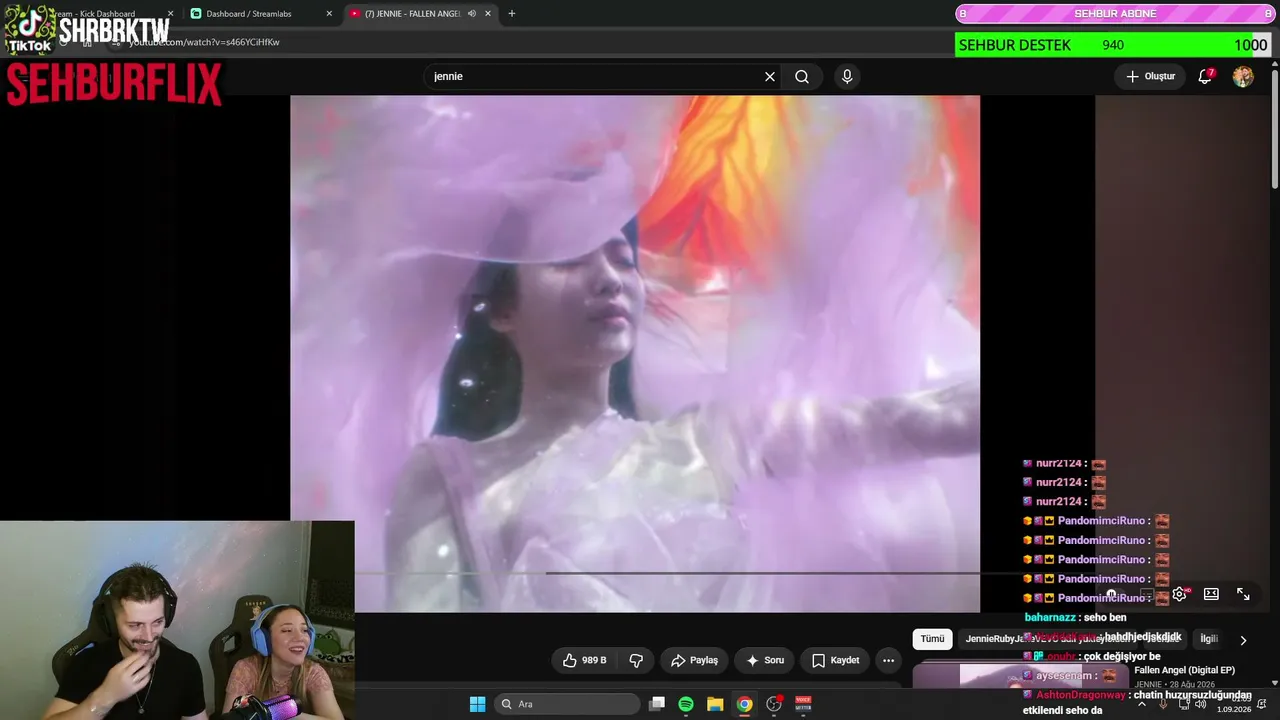Open YouTube notifications bell
Viewport: 1280px width, 720px height.
(x=1205, y=76)
